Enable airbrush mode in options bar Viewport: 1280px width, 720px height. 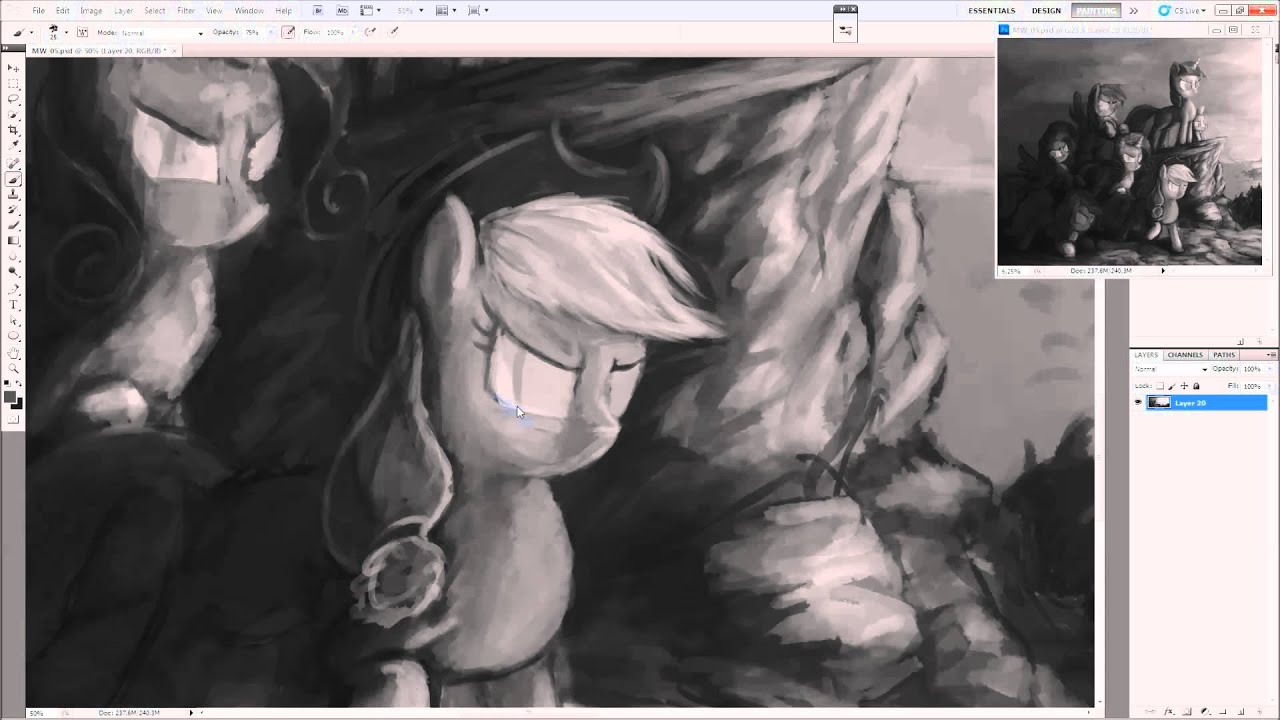coord(369,32)
